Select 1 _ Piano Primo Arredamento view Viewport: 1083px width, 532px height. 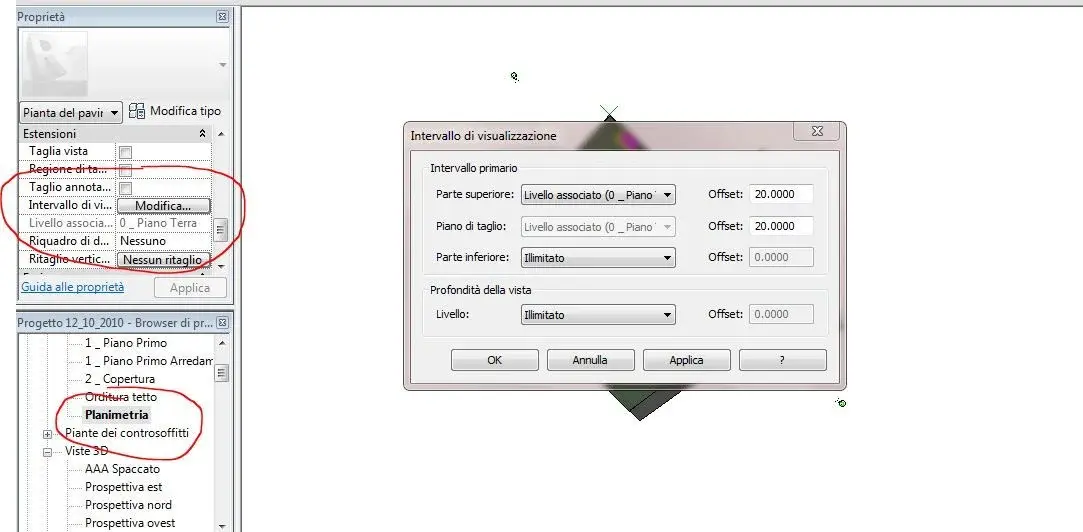tap(148, 361)
